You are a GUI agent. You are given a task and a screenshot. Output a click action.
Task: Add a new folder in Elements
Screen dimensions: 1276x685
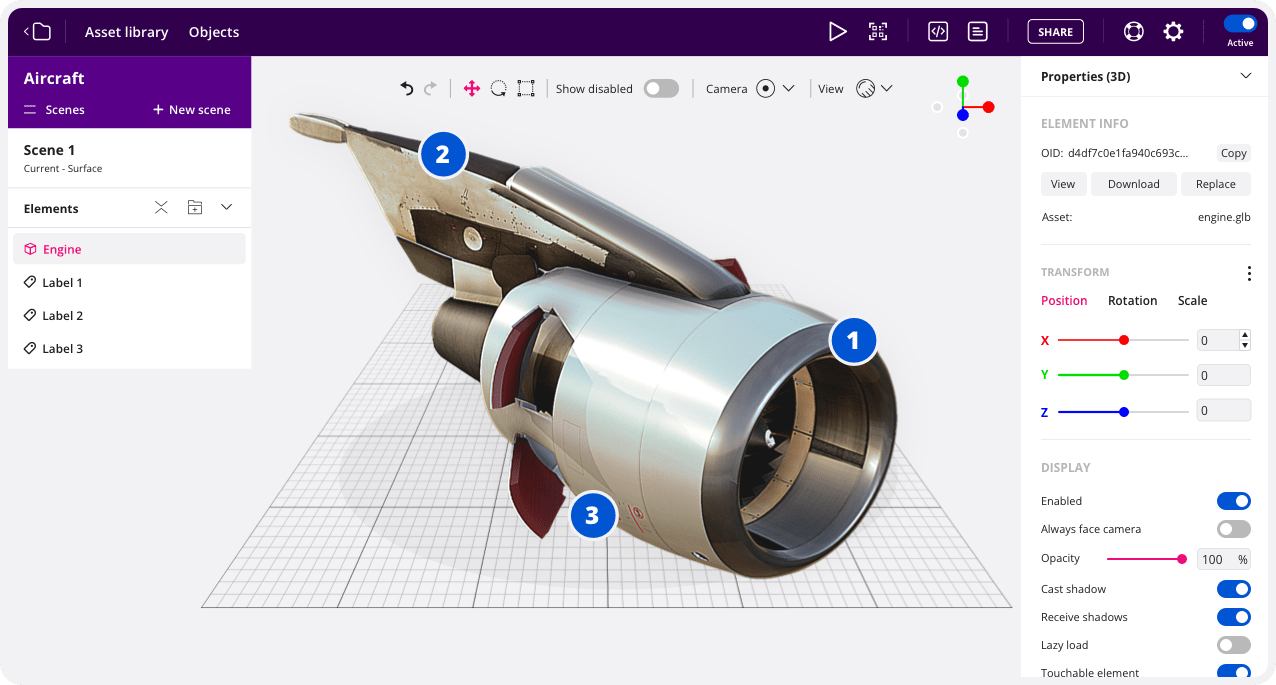coord(195,208)
